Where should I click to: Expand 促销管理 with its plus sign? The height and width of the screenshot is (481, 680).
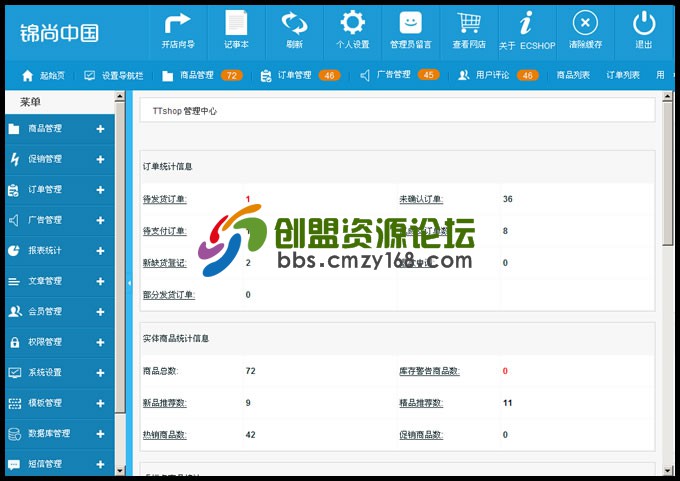pos(100,159)
